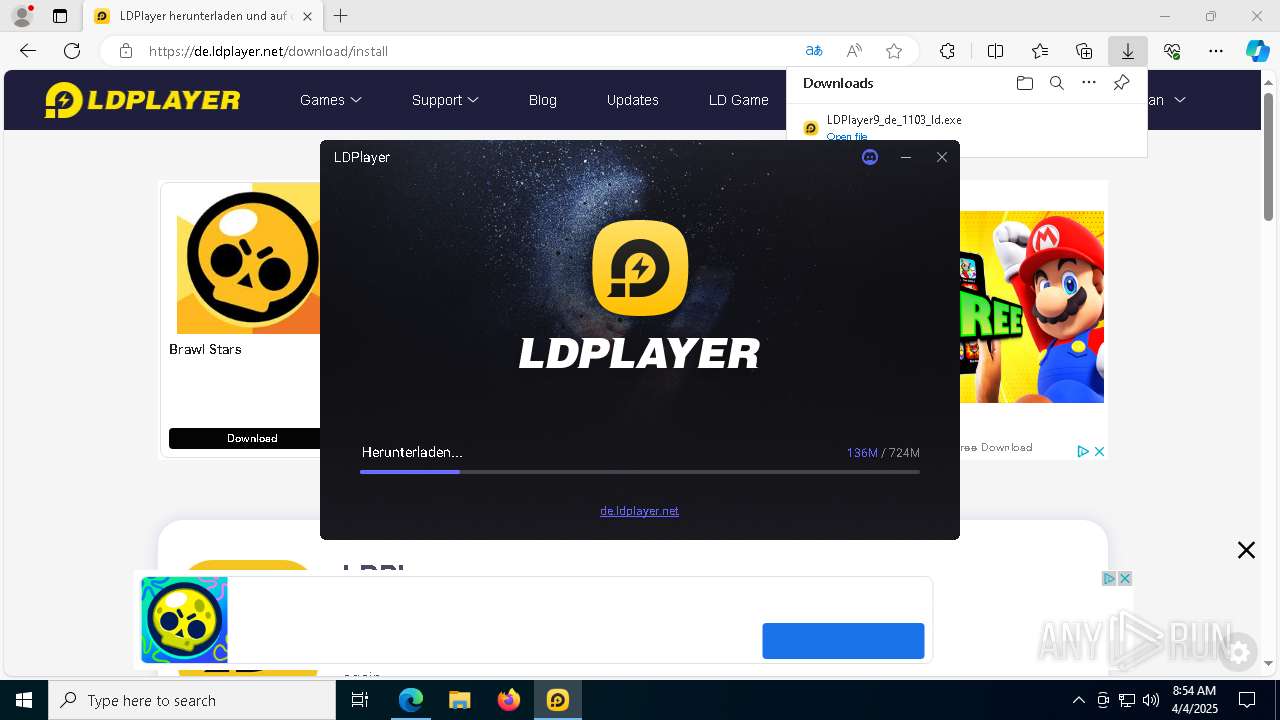
Task: Click the download progress bar
Action: click(x=640, y=472)
